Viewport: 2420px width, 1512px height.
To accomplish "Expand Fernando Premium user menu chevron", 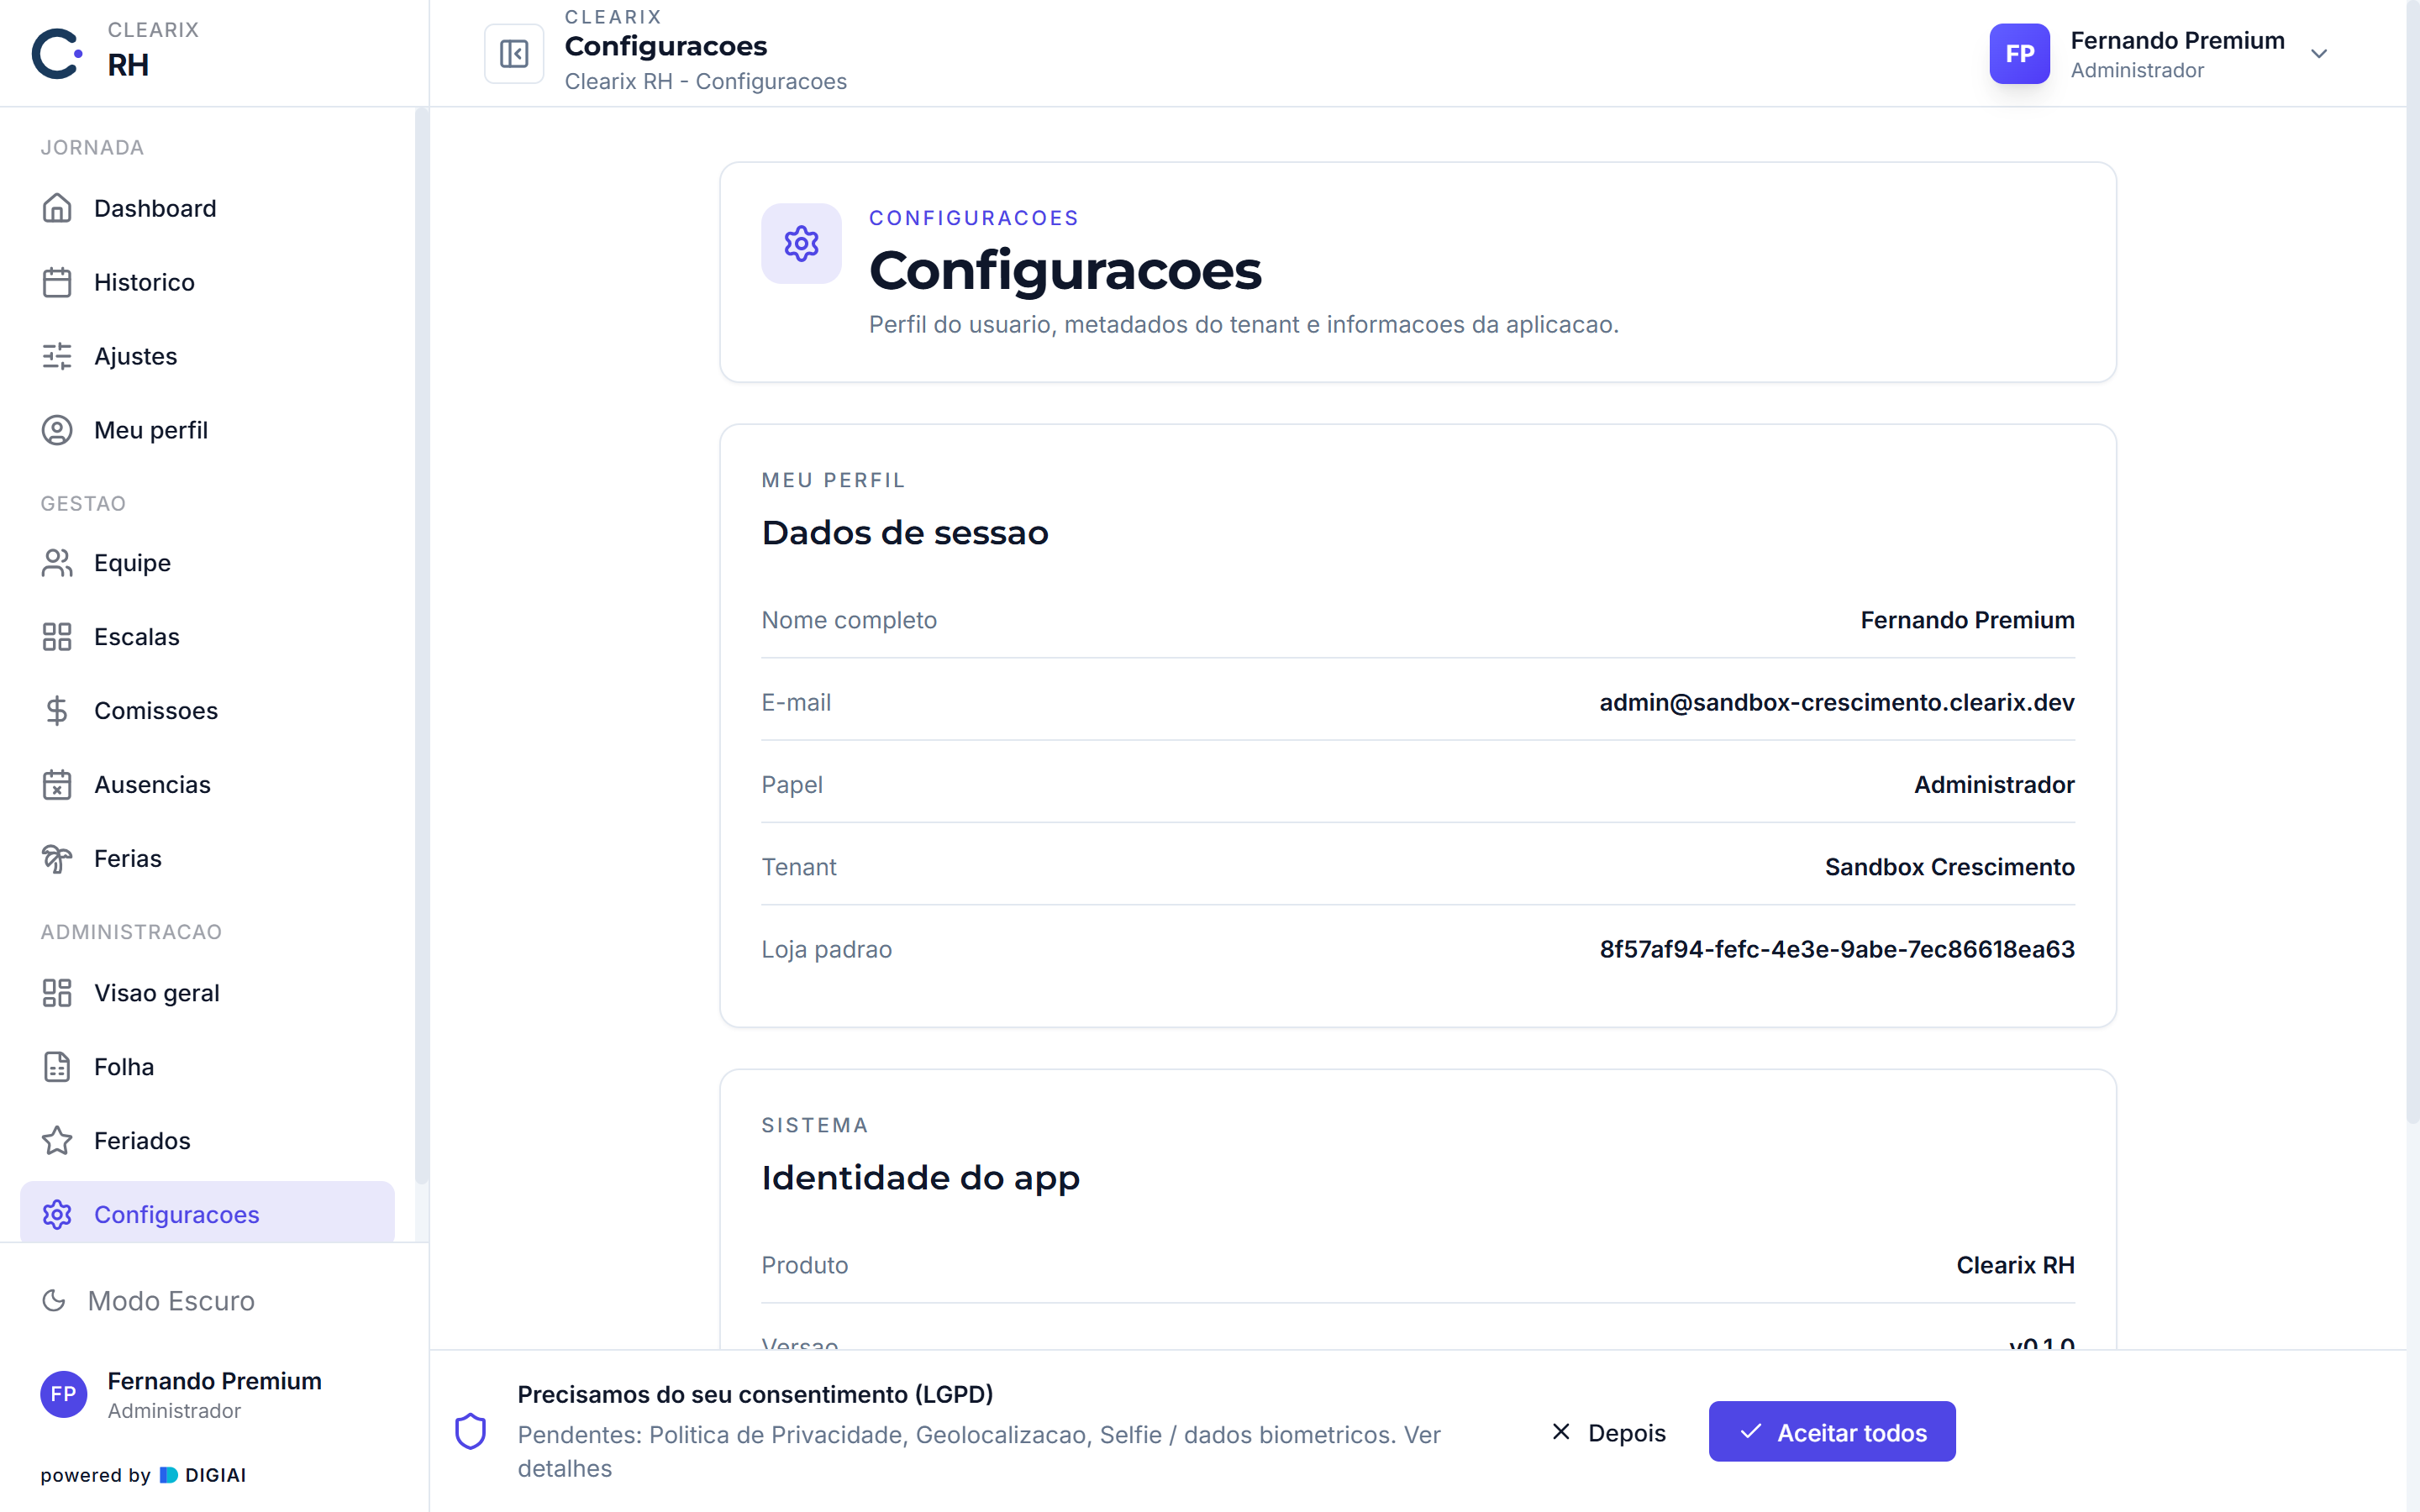I will click(x=2319, y=54).
